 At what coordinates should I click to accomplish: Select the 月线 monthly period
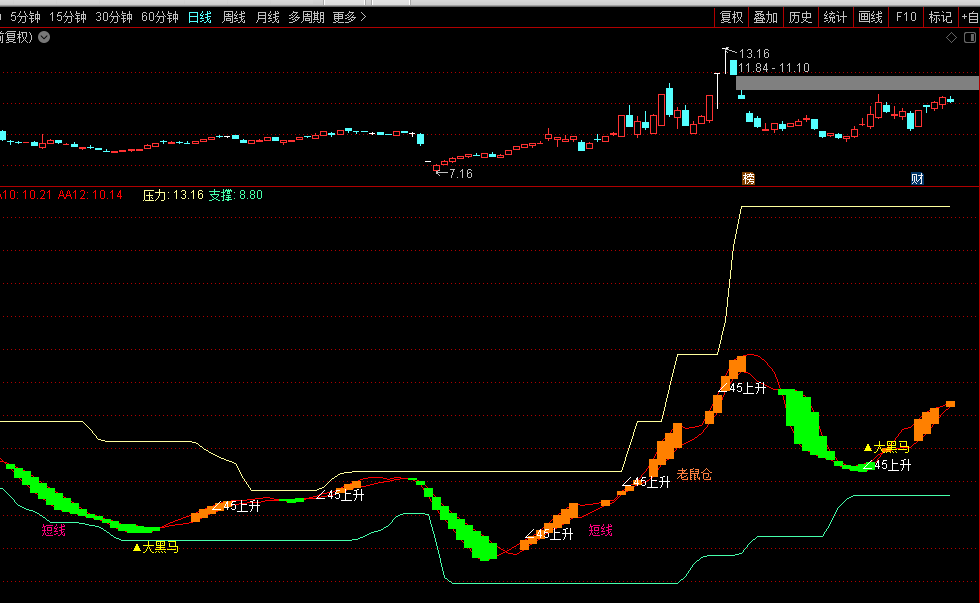pos(267,17)
